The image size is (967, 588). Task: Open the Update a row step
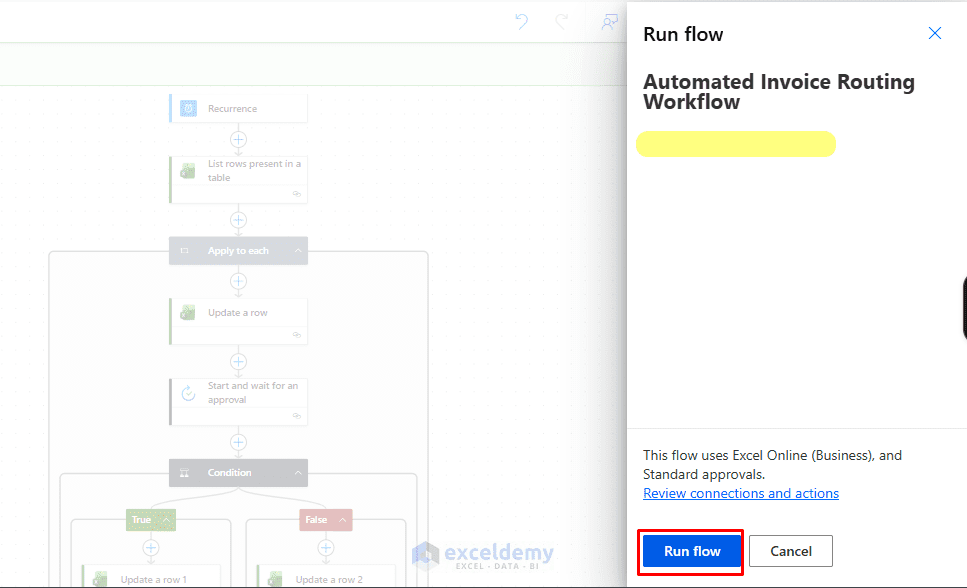[x=239, y=321]
